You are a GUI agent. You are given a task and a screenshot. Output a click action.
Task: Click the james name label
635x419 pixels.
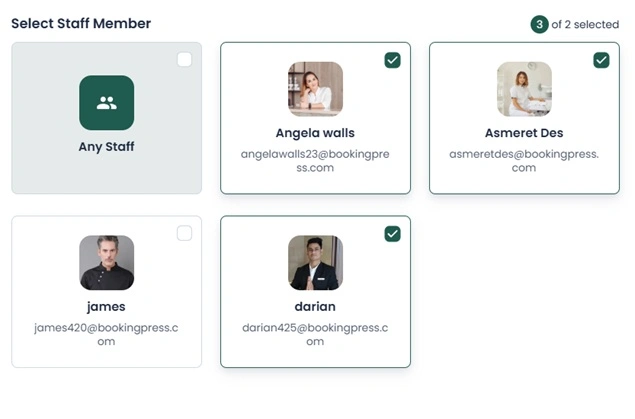(106, 307)
